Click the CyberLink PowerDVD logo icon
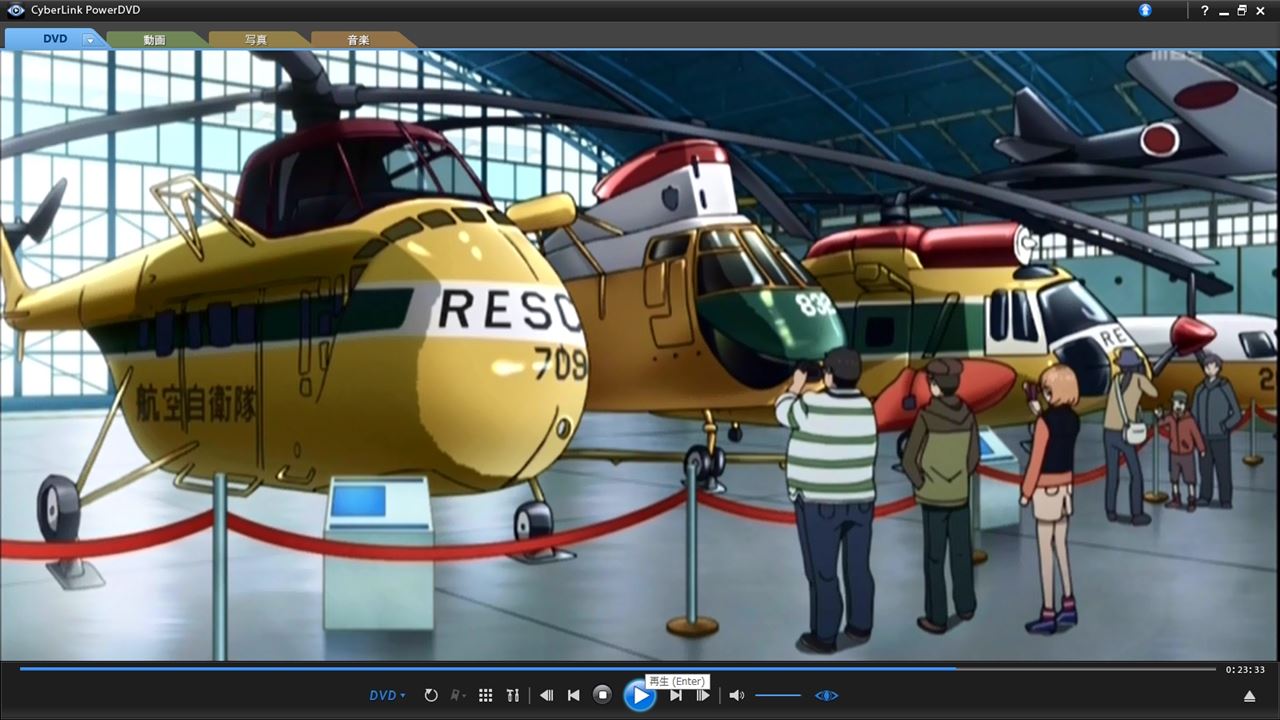The height and width of the screenshot is (720, 1280). [x=14, y=10]
